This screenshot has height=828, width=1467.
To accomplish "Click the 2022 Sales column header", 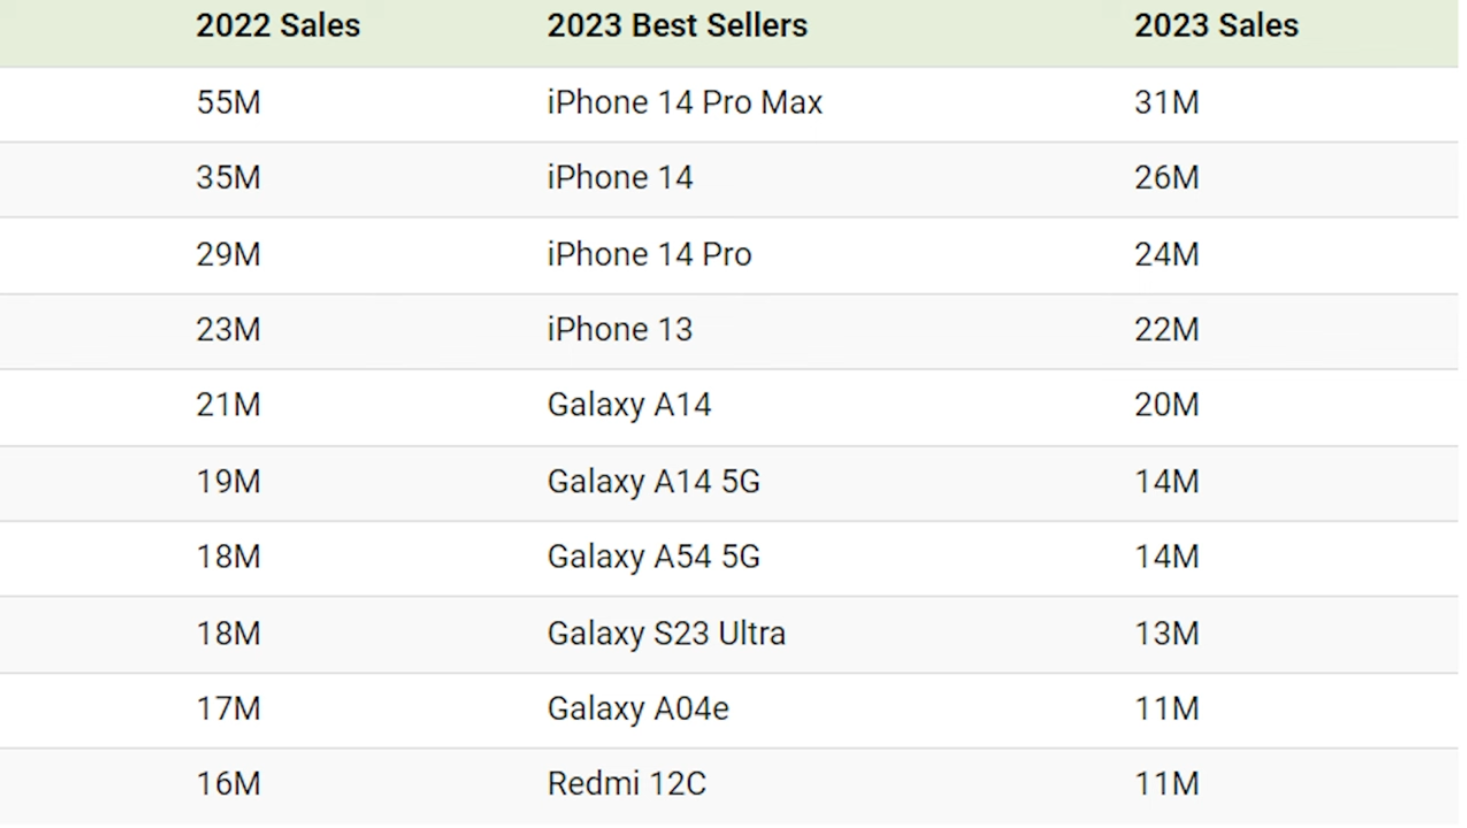I will [278, 25].
